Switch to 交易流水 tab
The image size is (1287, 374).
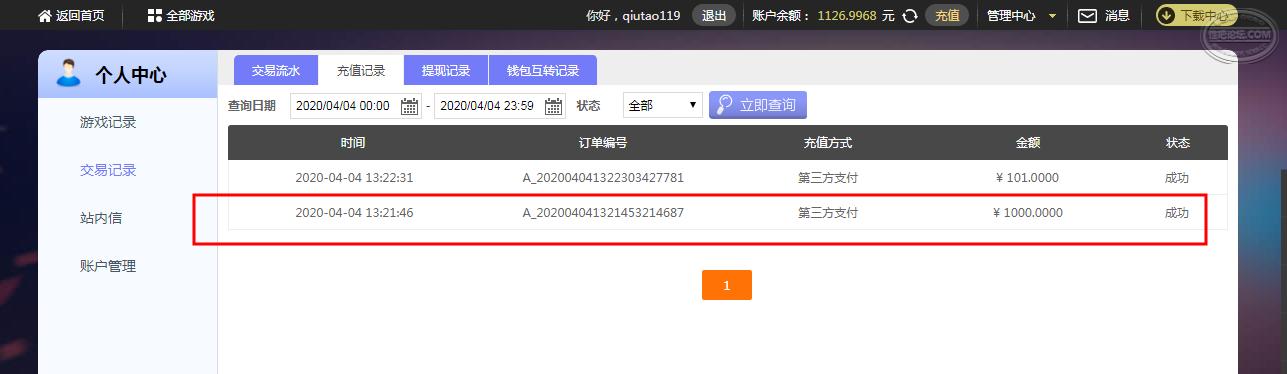[276, 71]
